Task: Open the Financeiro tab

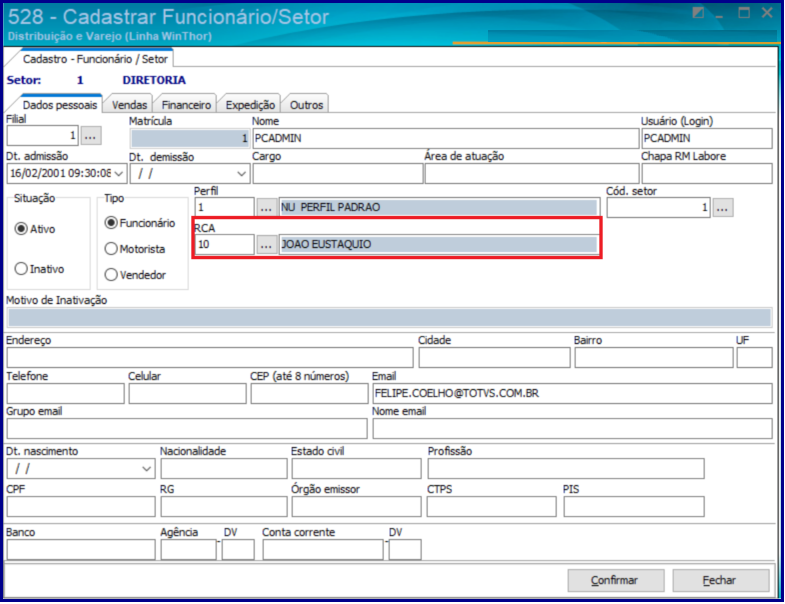Action: click(x=186, y=105)
